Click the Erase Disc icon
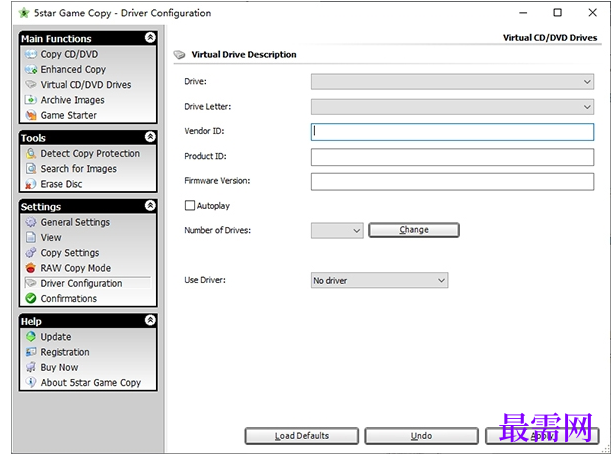Screen dimensions: 611x459 31,184
